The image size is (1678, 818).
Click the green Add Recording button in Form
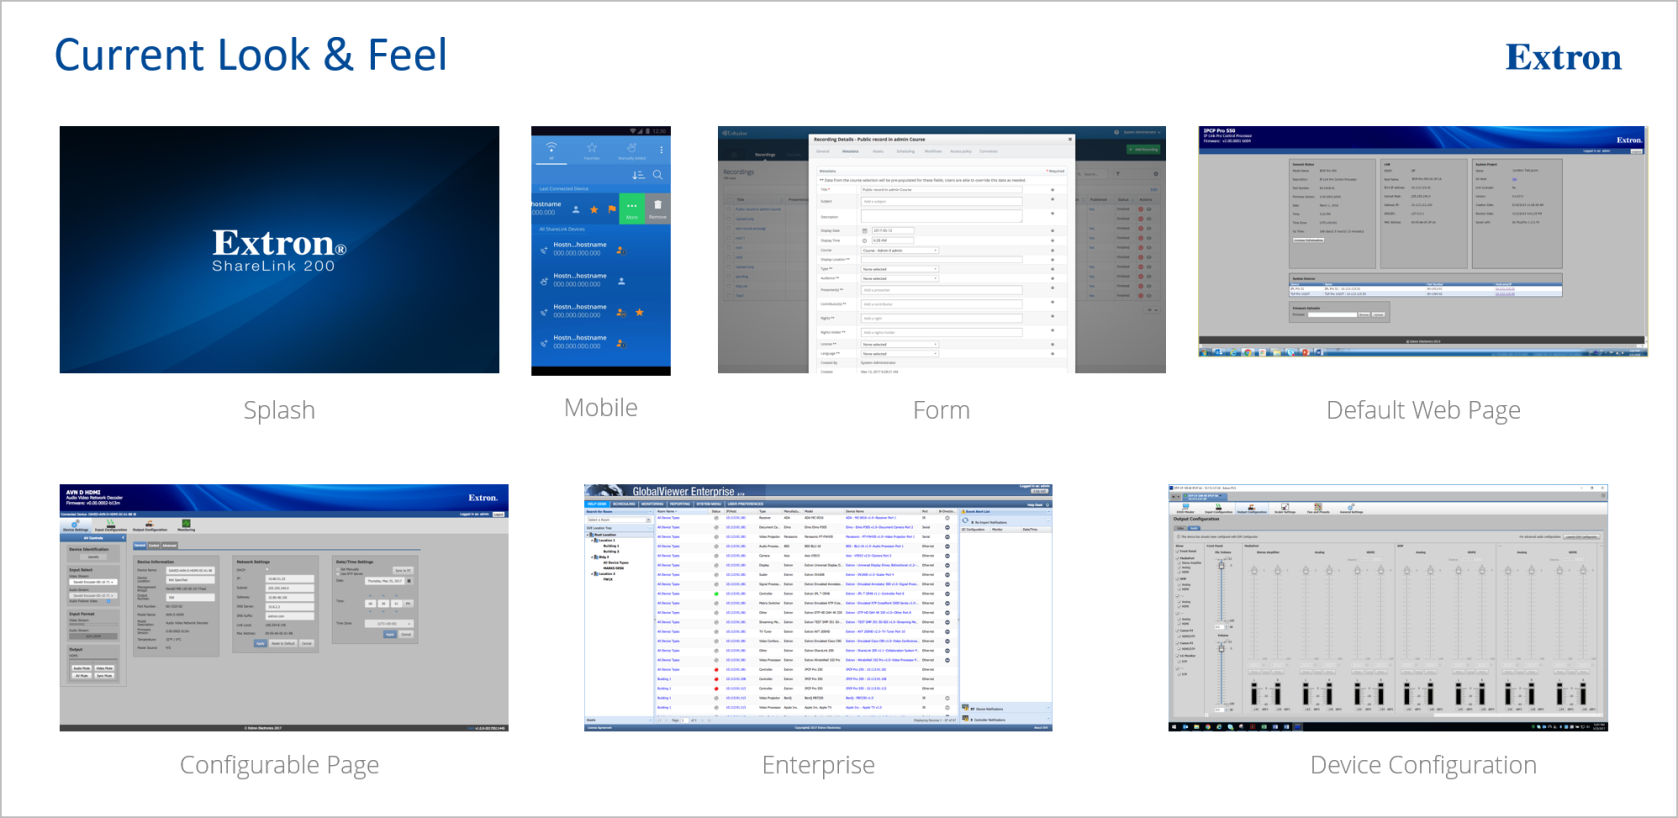click(x=1143, y=149)
